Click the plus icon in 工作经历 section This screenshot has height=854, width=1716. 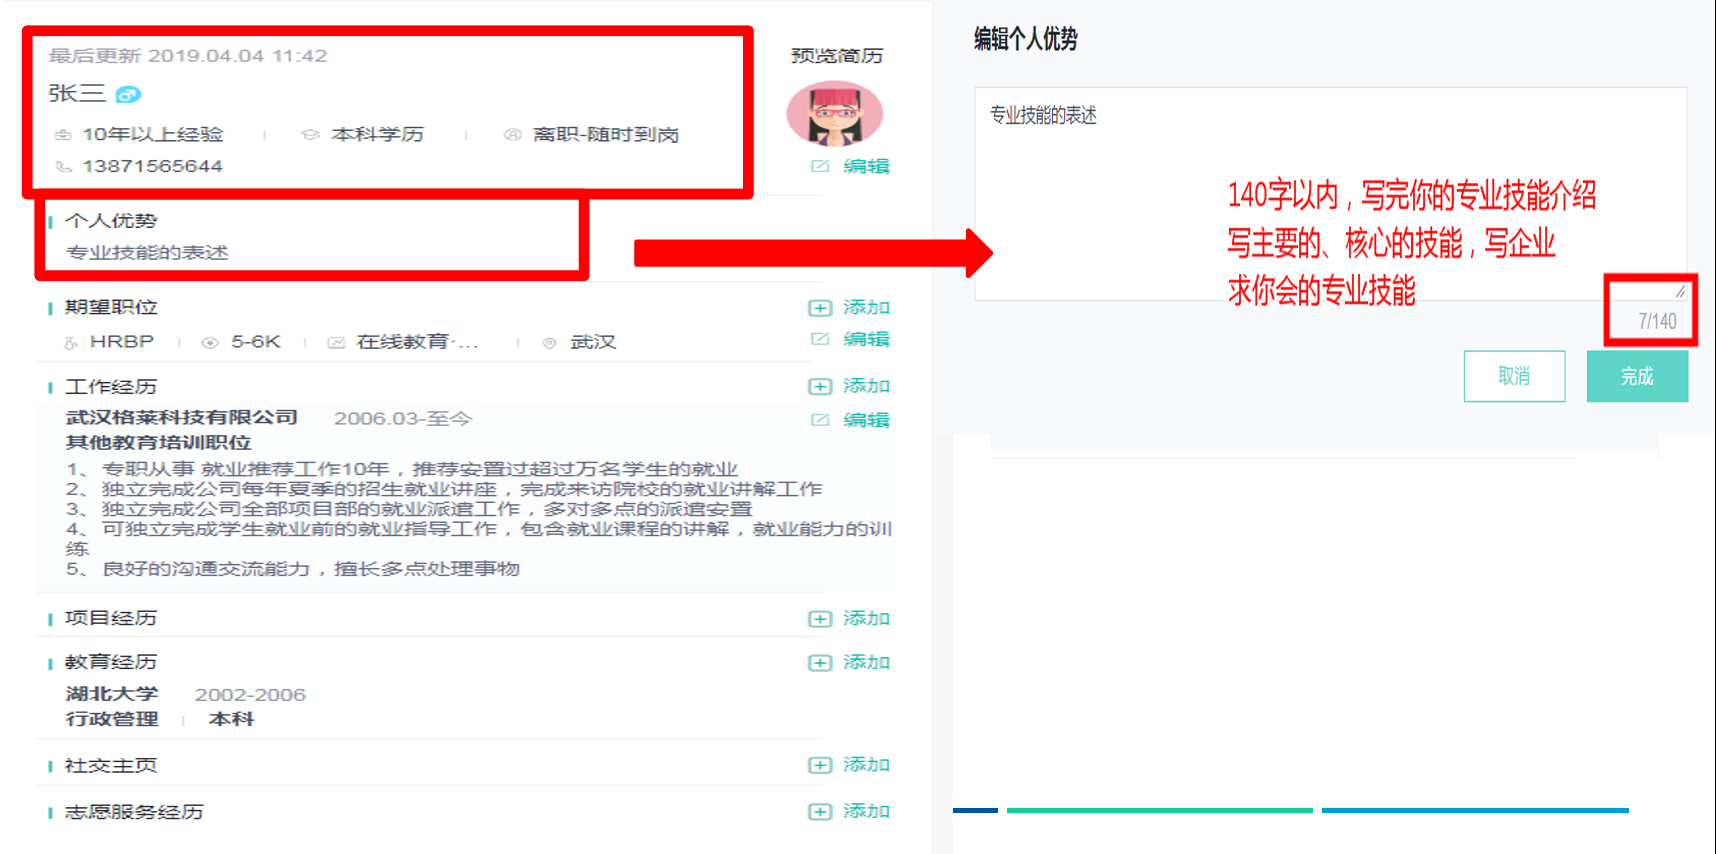[x=819, y=387]
